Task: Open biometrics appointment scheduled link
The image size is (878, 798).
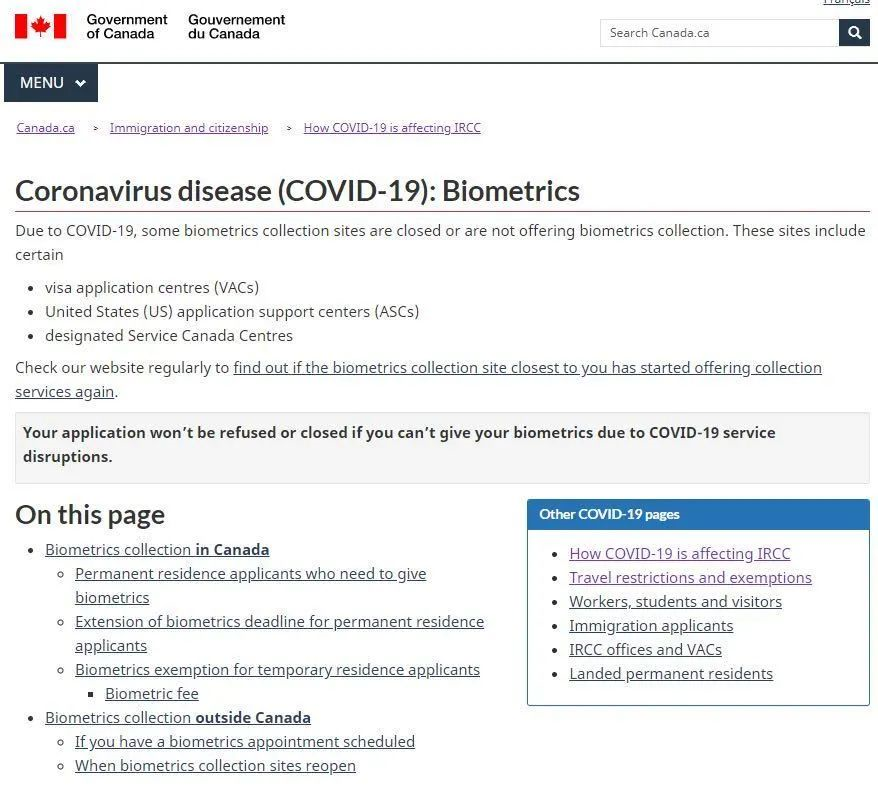Action: [x=245, y=742]
